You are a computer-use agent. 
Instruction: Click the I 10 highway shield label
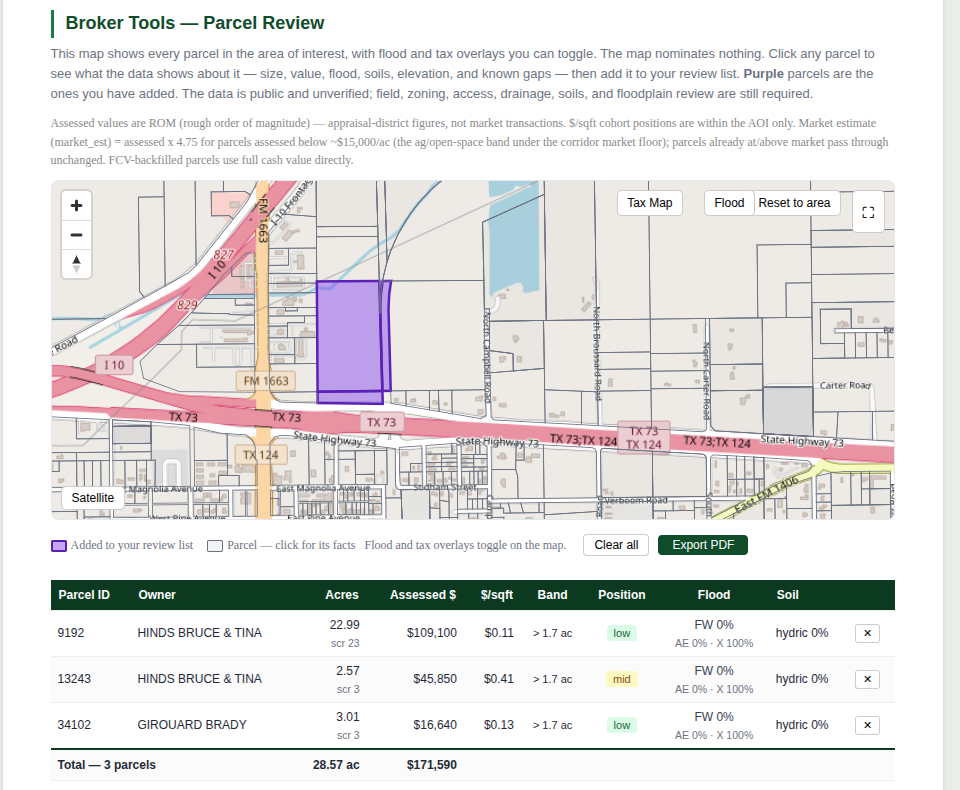pos(114,365)
